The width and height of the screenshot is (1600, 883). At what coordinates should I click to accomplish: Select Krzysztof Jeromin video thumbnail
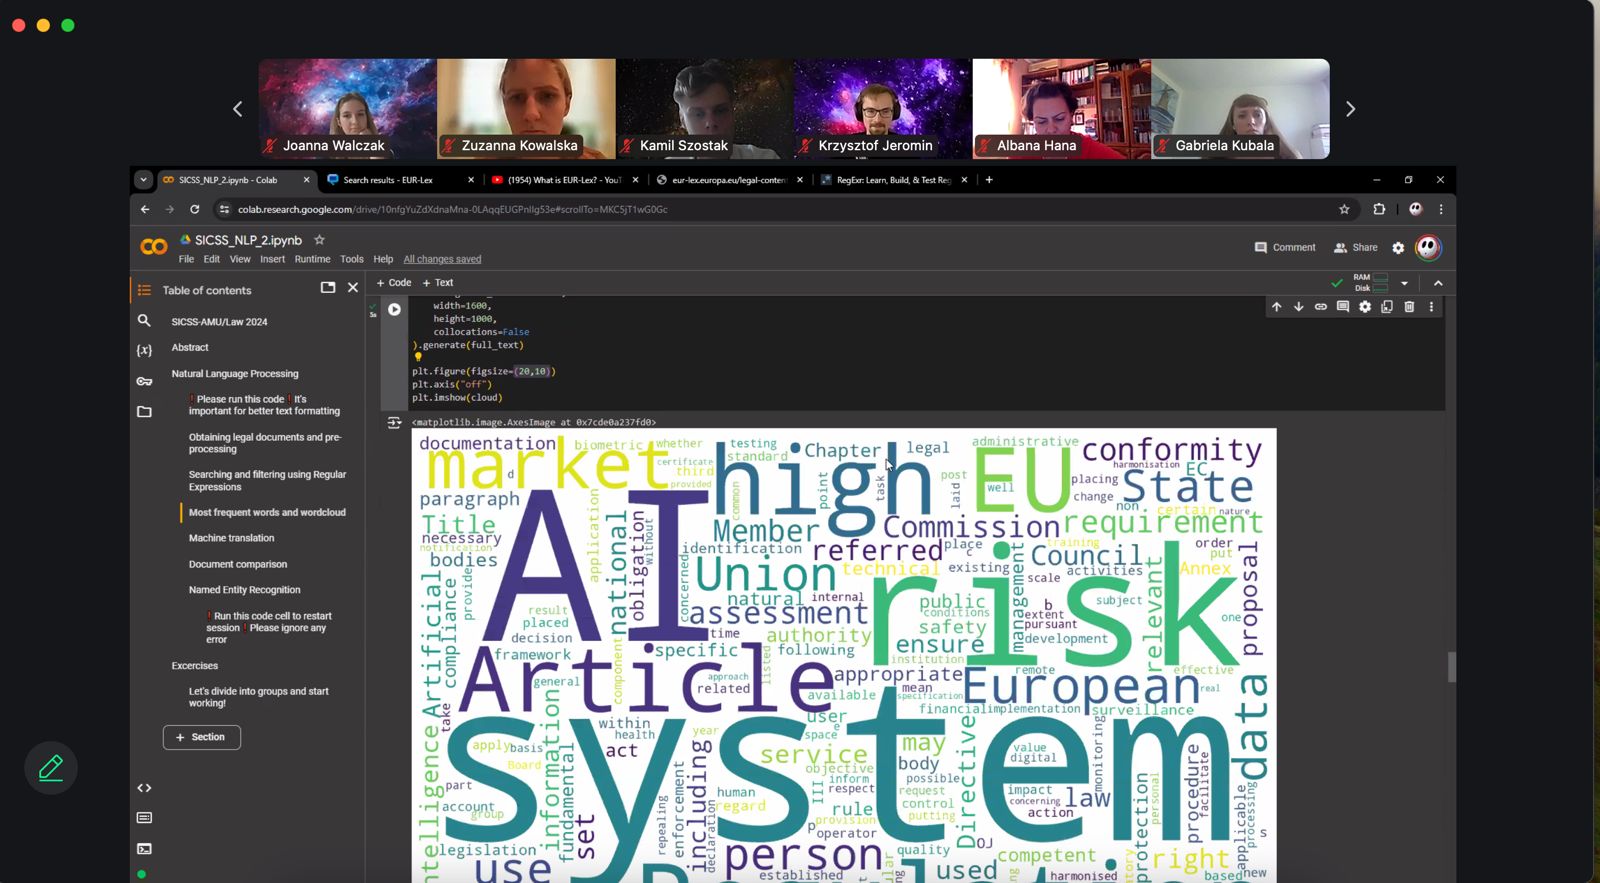click(x=883, y=109)
